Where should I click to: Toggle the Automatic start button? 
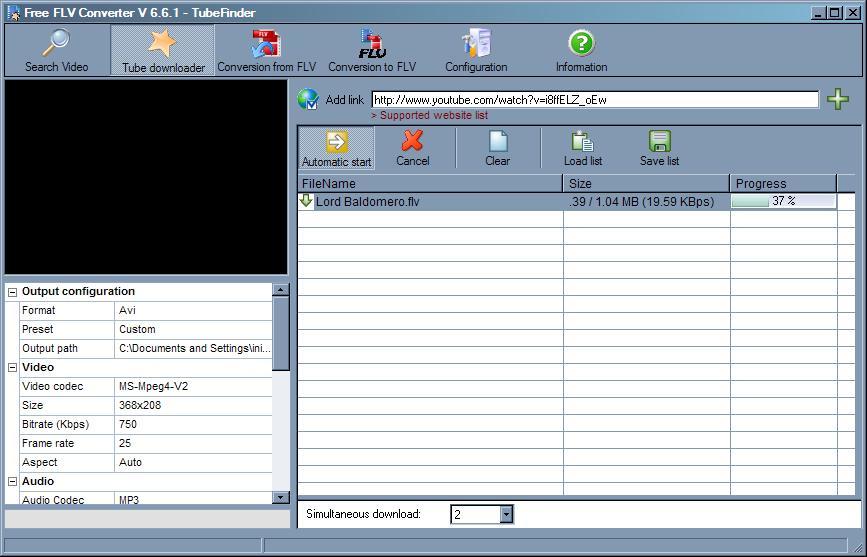pyautogui.click(x=336, y=148)
